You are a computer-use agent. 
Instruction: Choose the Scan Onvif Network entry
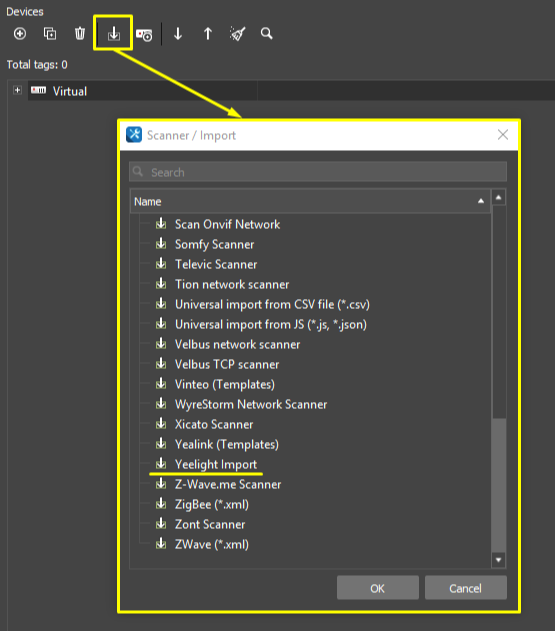[227, 224]
